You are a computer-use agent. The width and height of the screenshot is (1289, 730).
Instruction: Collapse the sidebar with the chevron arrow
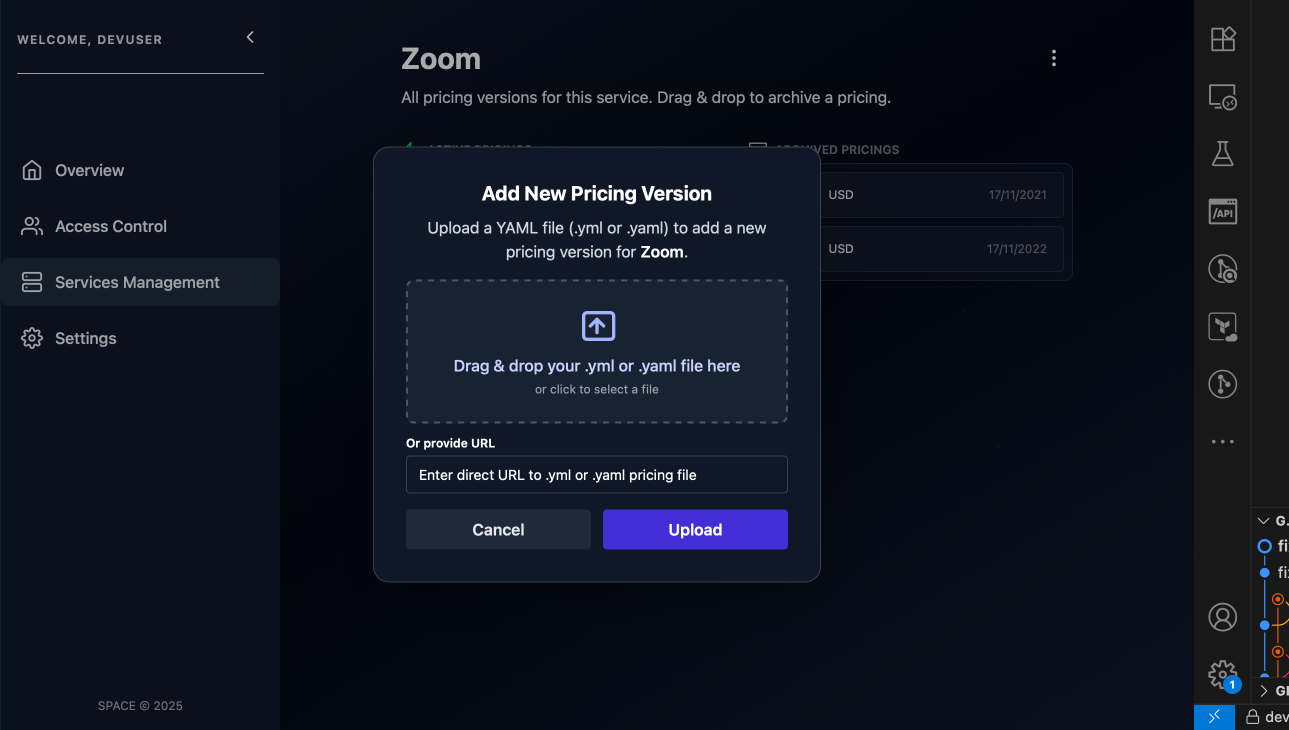point(250,37)
